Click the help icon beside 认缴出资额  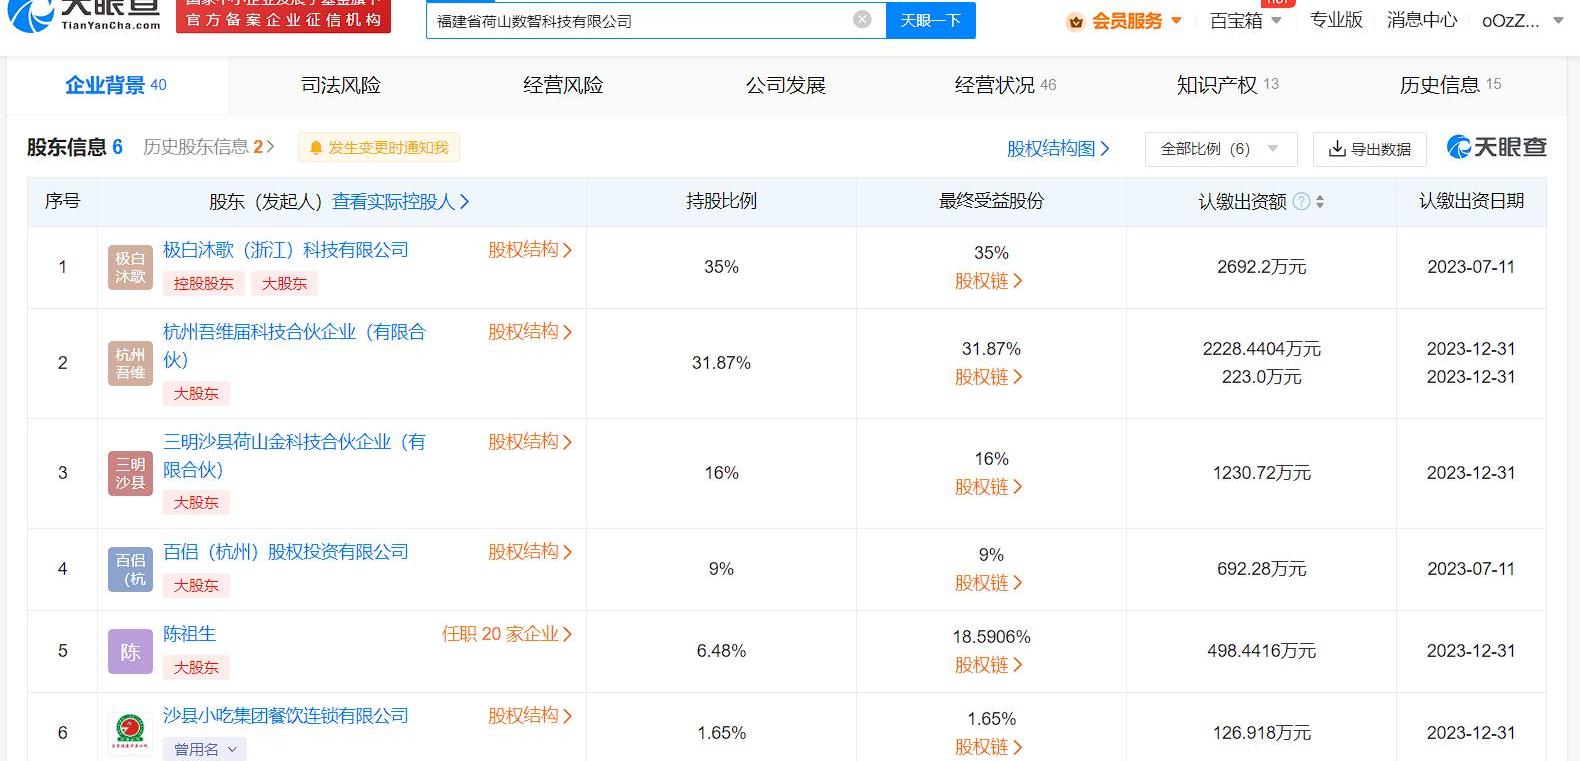[x=1301, y=202]
